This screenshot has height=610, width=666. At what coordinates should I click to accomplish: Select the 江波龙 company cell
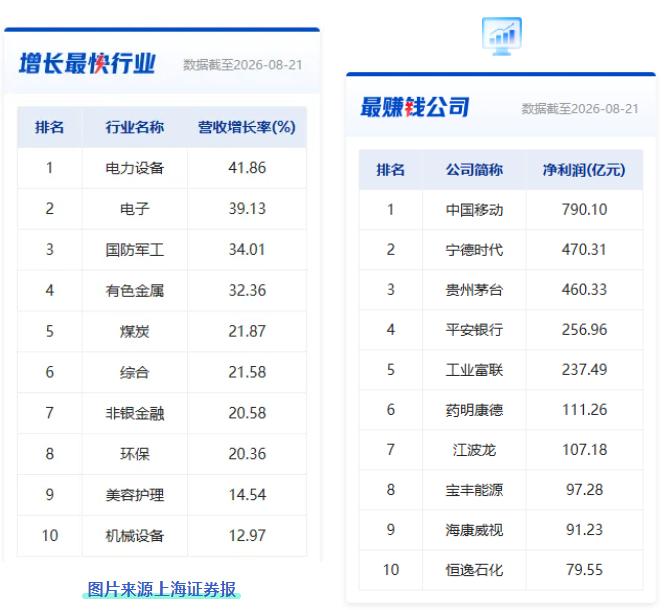(474, 450)
